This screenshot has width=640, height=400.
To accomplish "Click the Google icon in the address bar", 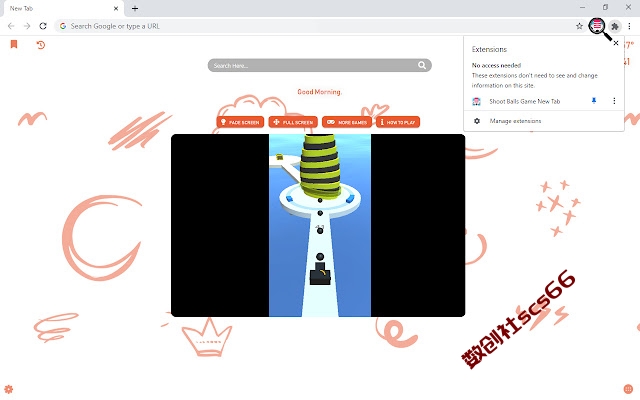I will (x=63, y=26).
